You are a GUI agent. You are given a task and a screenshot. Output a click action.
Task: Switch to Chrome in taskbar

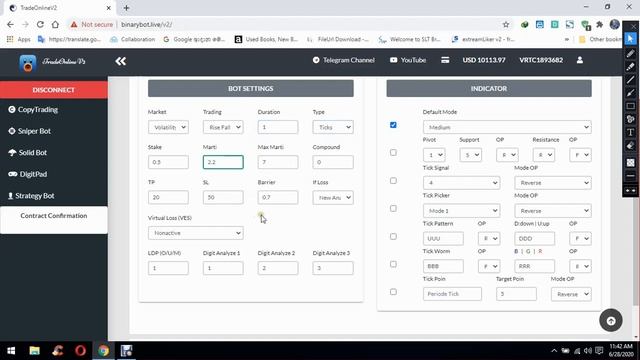(104, 351)
